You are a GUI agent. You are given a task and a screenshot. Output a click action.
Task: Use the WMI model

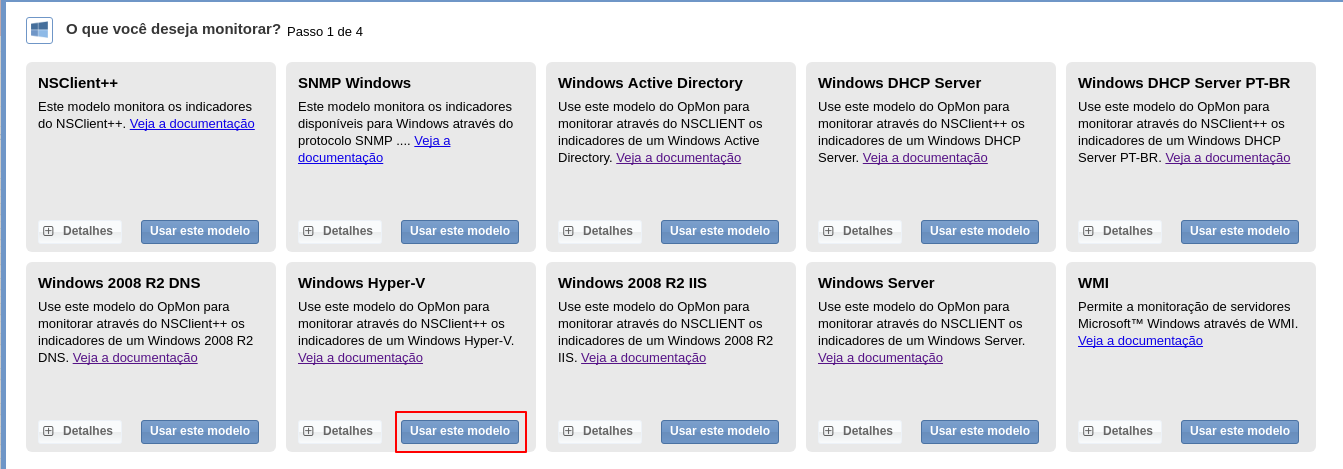1240,431
